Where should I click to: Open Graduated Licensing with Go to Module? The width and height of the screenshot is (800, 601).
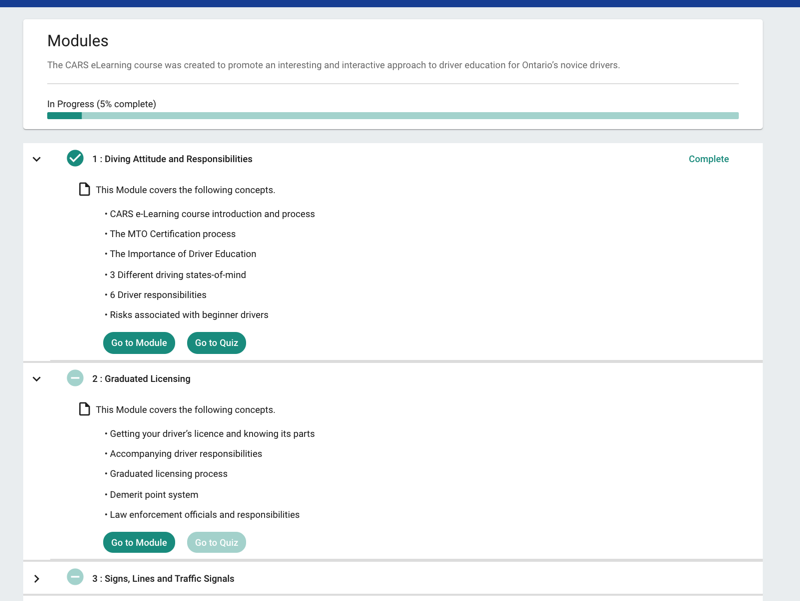point(139,542)
